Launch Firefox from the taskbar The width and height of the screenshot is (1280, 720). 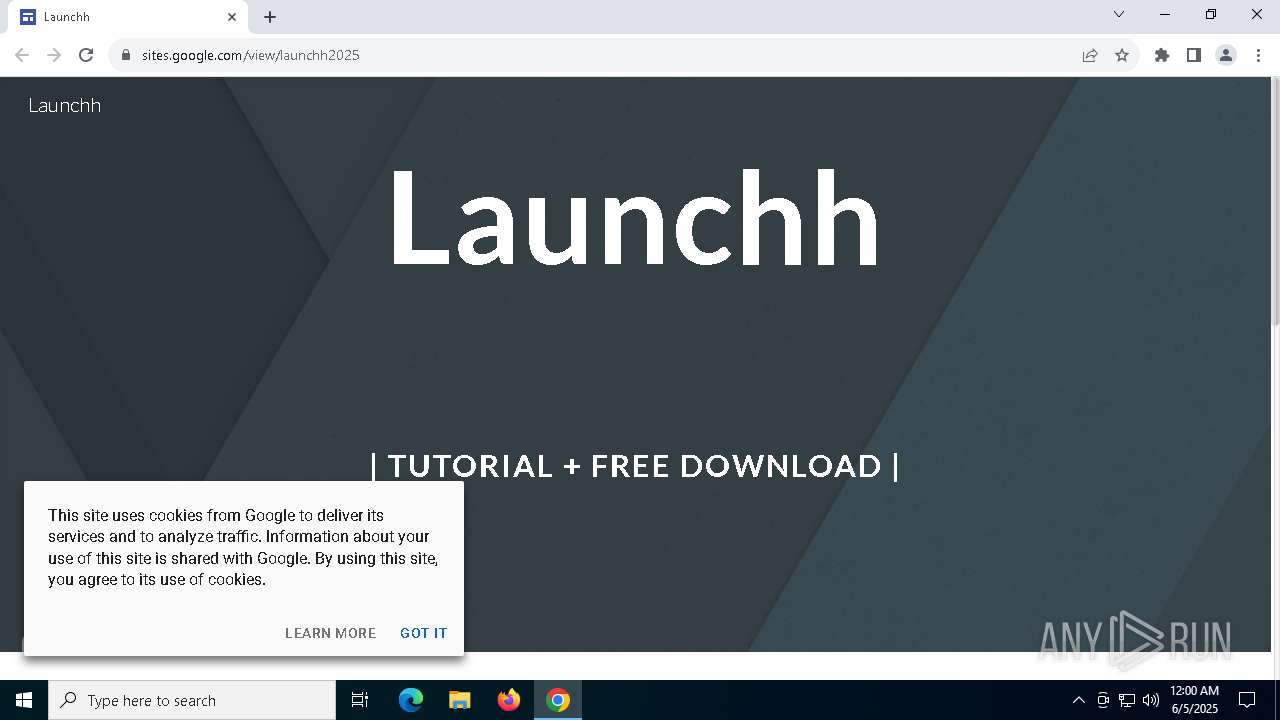(x=509, y=700)
